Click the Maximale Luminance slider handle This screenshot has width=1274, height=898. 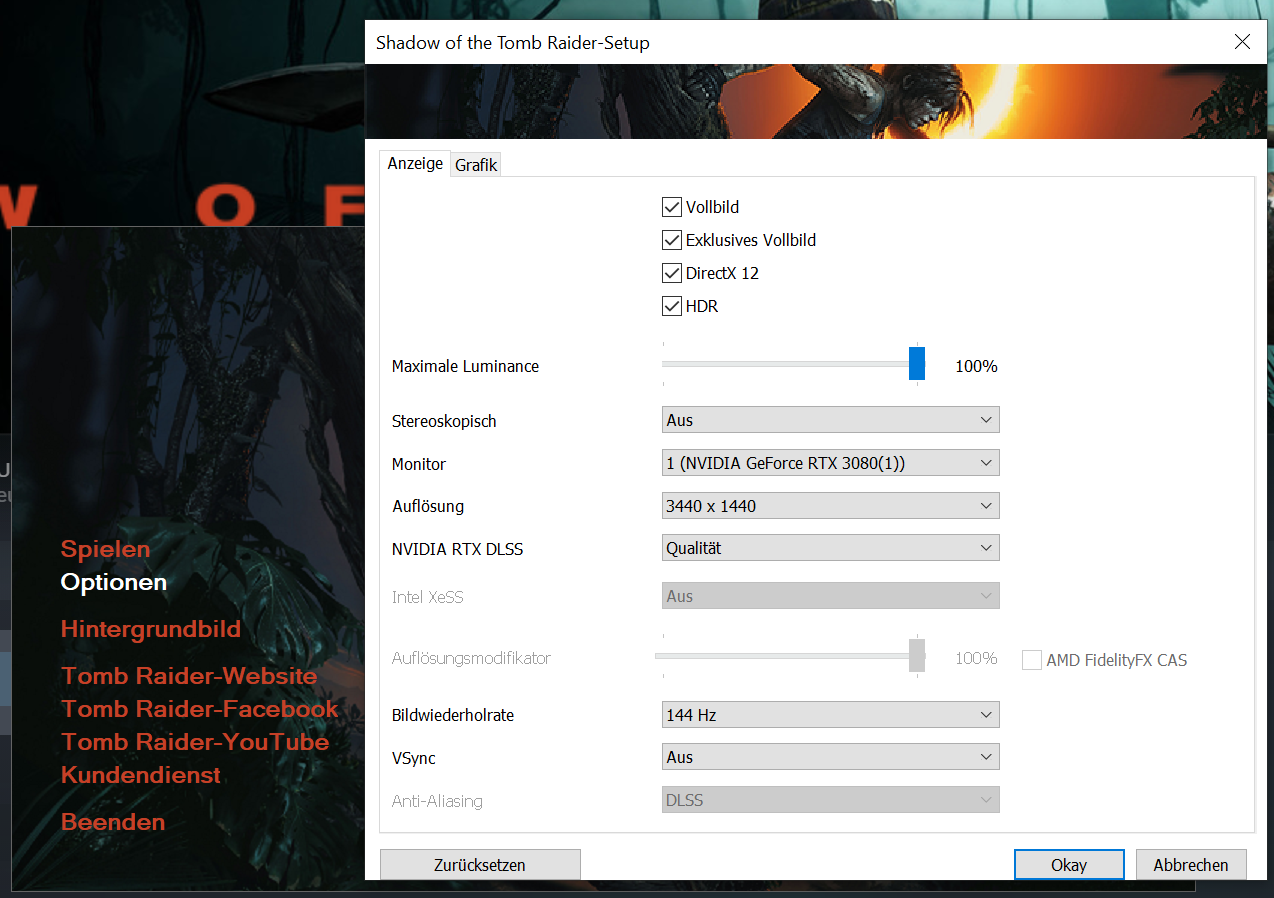(x=917, y=364)
